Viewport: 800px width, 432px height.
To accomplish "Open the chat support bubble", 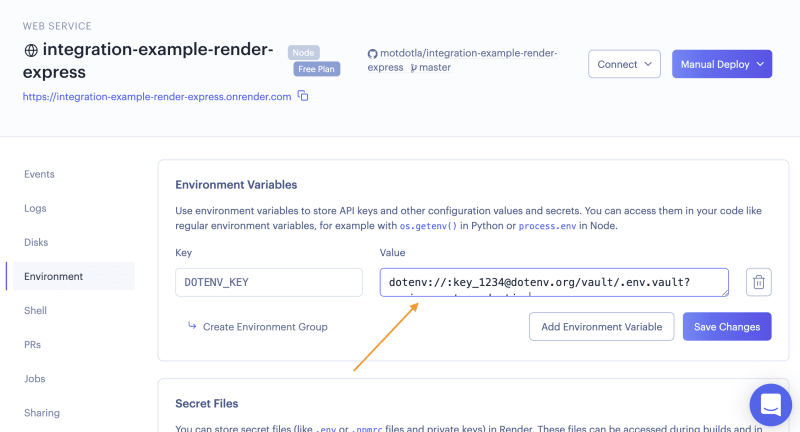I will [770, 405].
